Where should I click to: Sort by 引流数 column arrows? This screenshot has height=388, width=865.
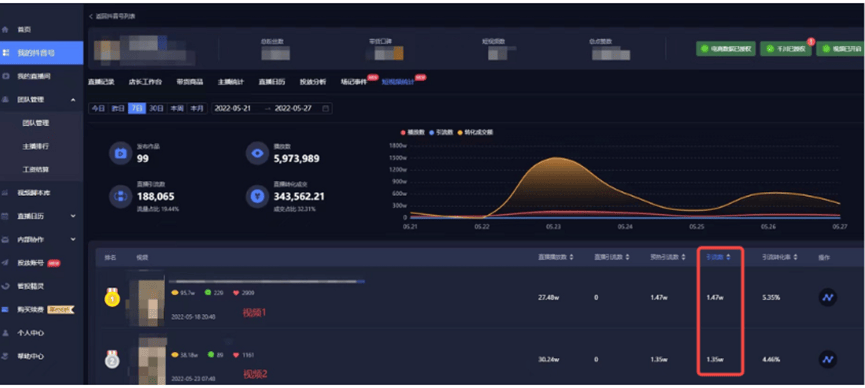[x=728, y=257]
